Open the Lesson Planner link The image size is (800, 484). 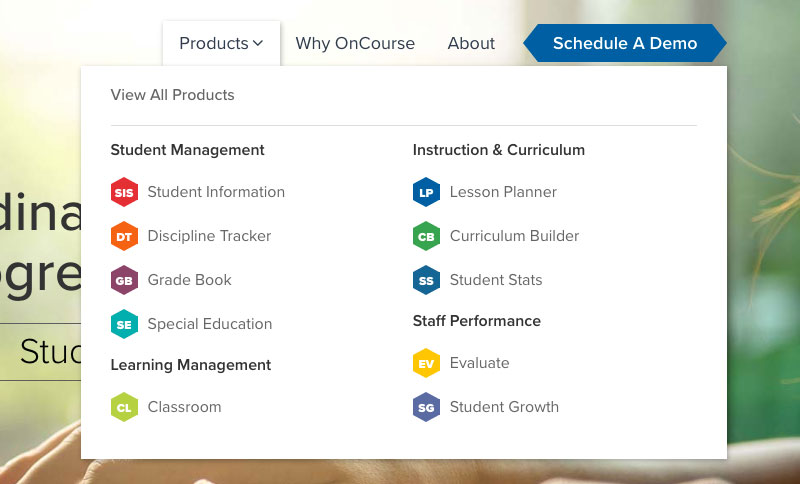(503, 192)
